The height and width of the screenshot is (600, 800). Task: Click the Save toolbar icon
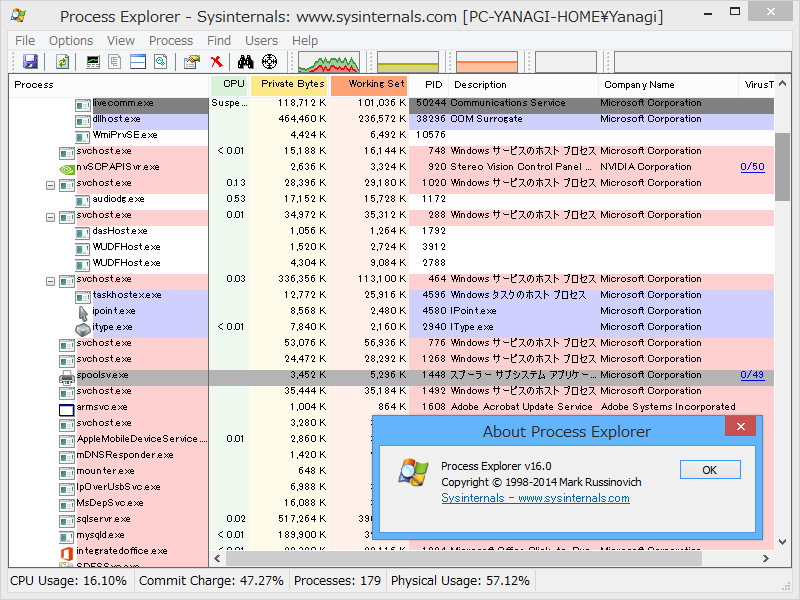31,62
